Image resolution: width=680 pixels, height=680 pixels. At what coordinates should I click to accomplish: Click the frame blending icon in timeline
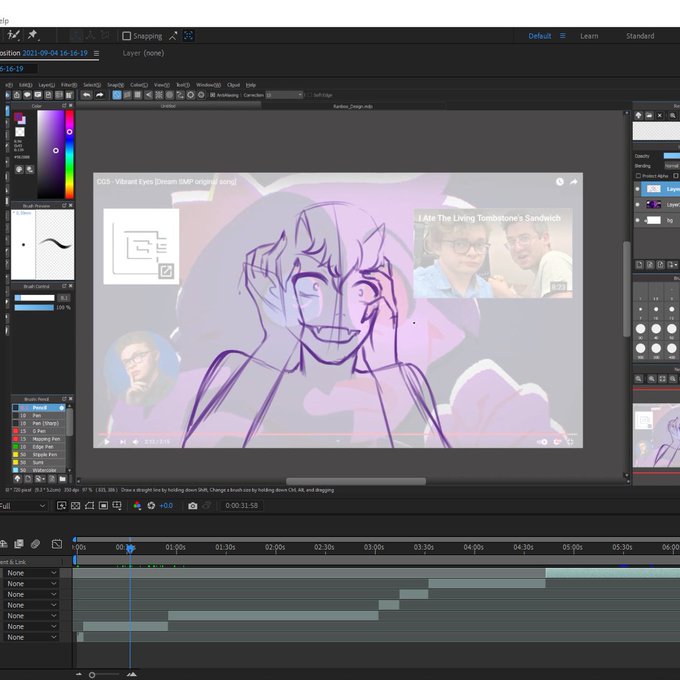tap(19, 544)
